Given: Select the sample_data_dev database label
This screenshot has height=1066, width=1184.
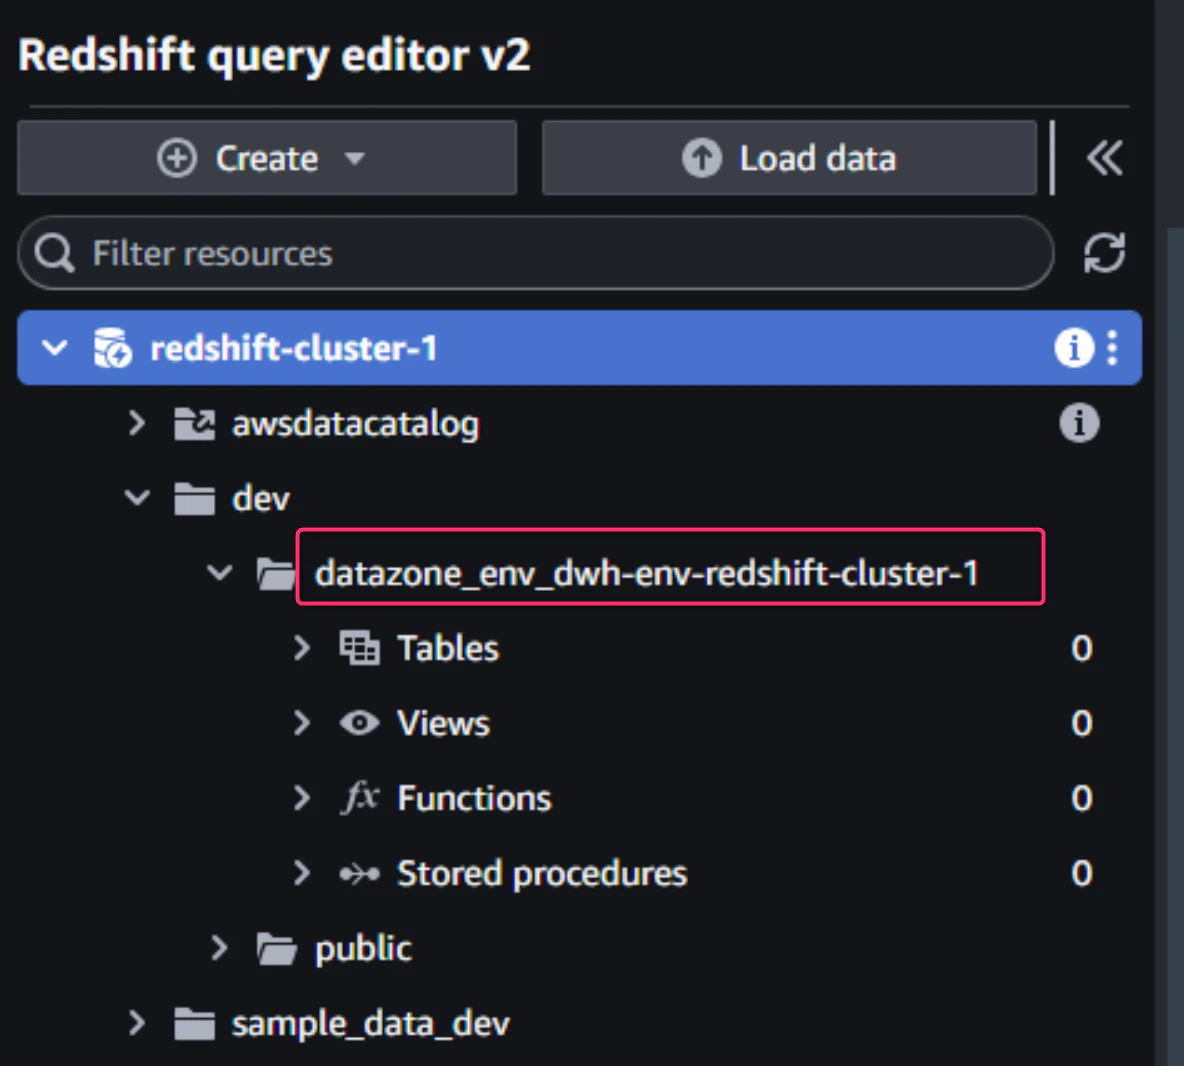Looking at the screenshot, I should (x=370, y=1024).
